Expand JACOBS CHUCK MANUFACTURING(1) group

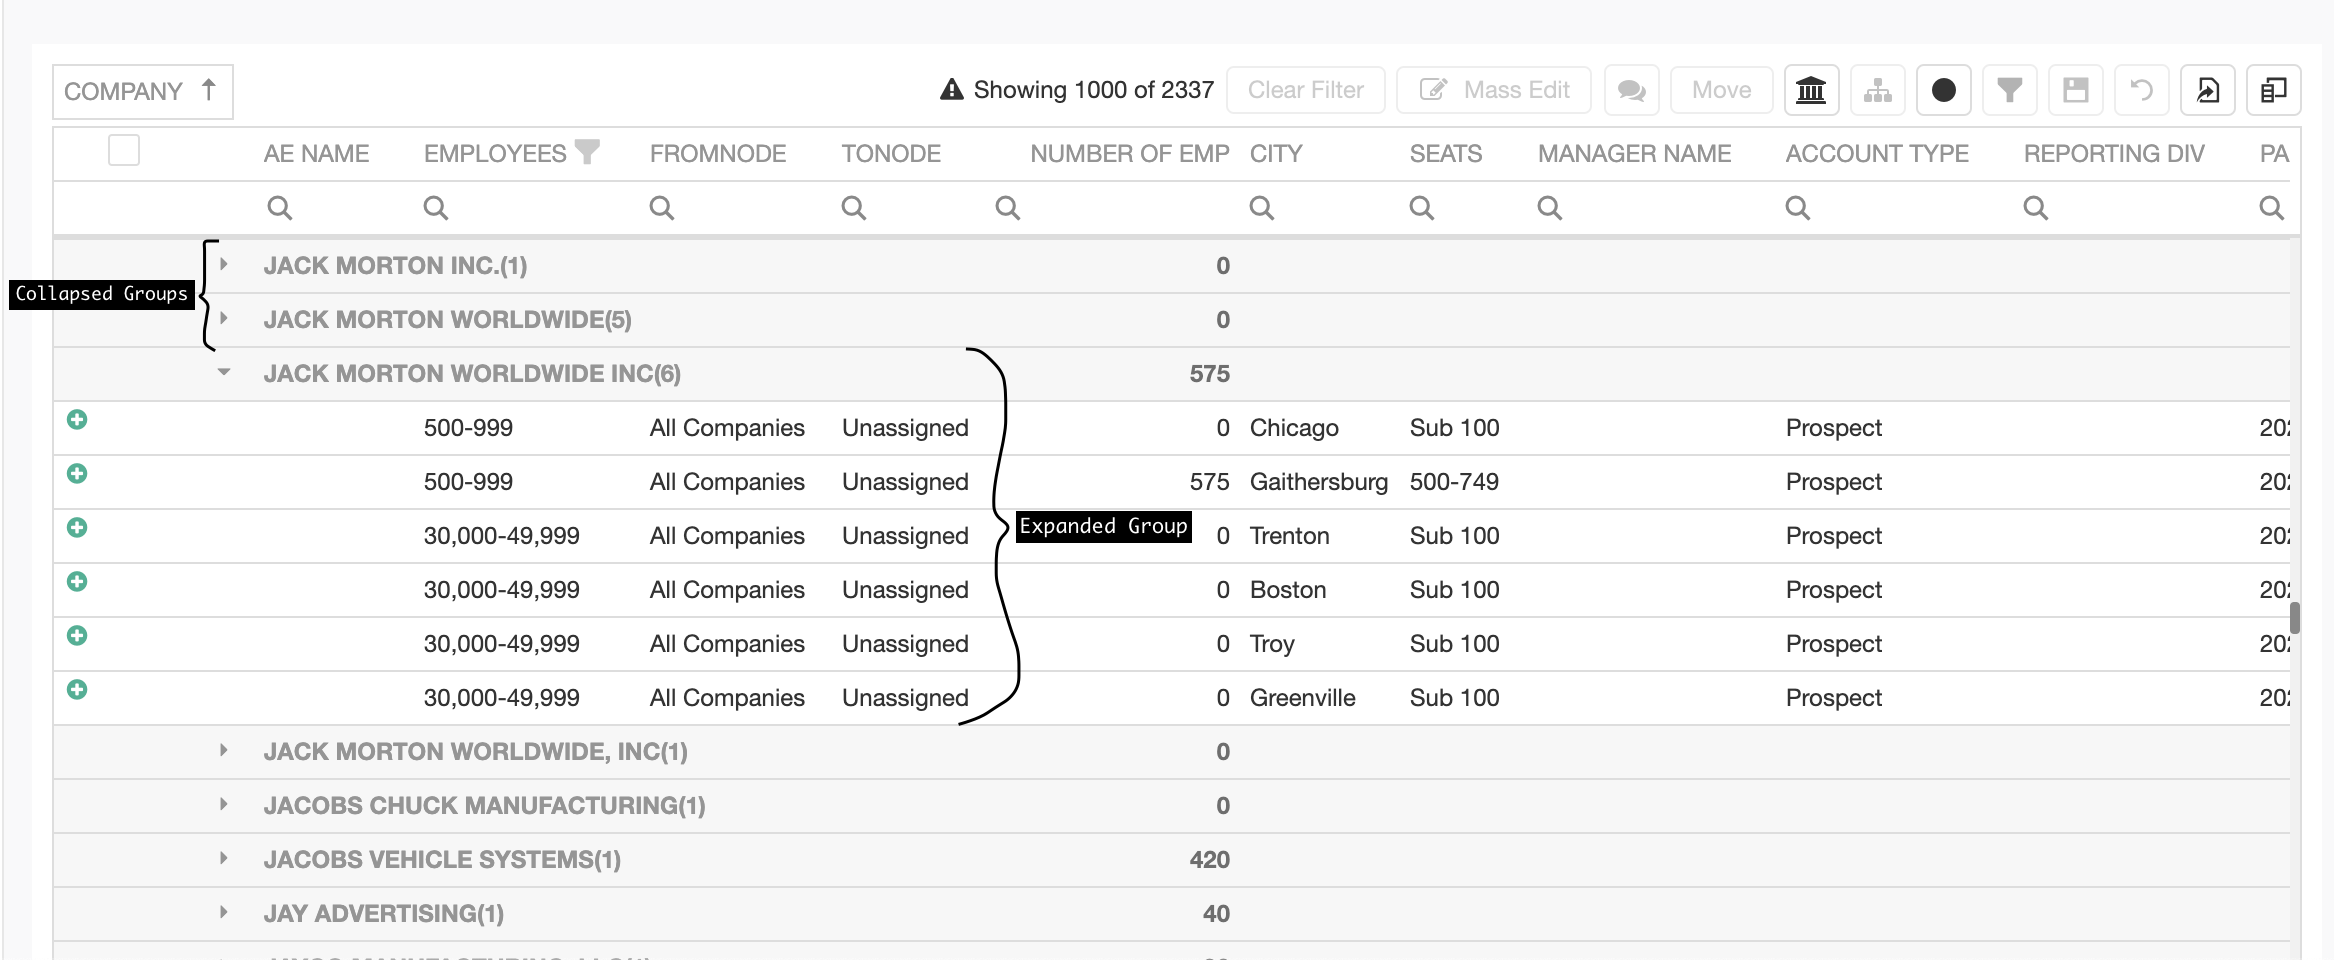click(224, 804)
